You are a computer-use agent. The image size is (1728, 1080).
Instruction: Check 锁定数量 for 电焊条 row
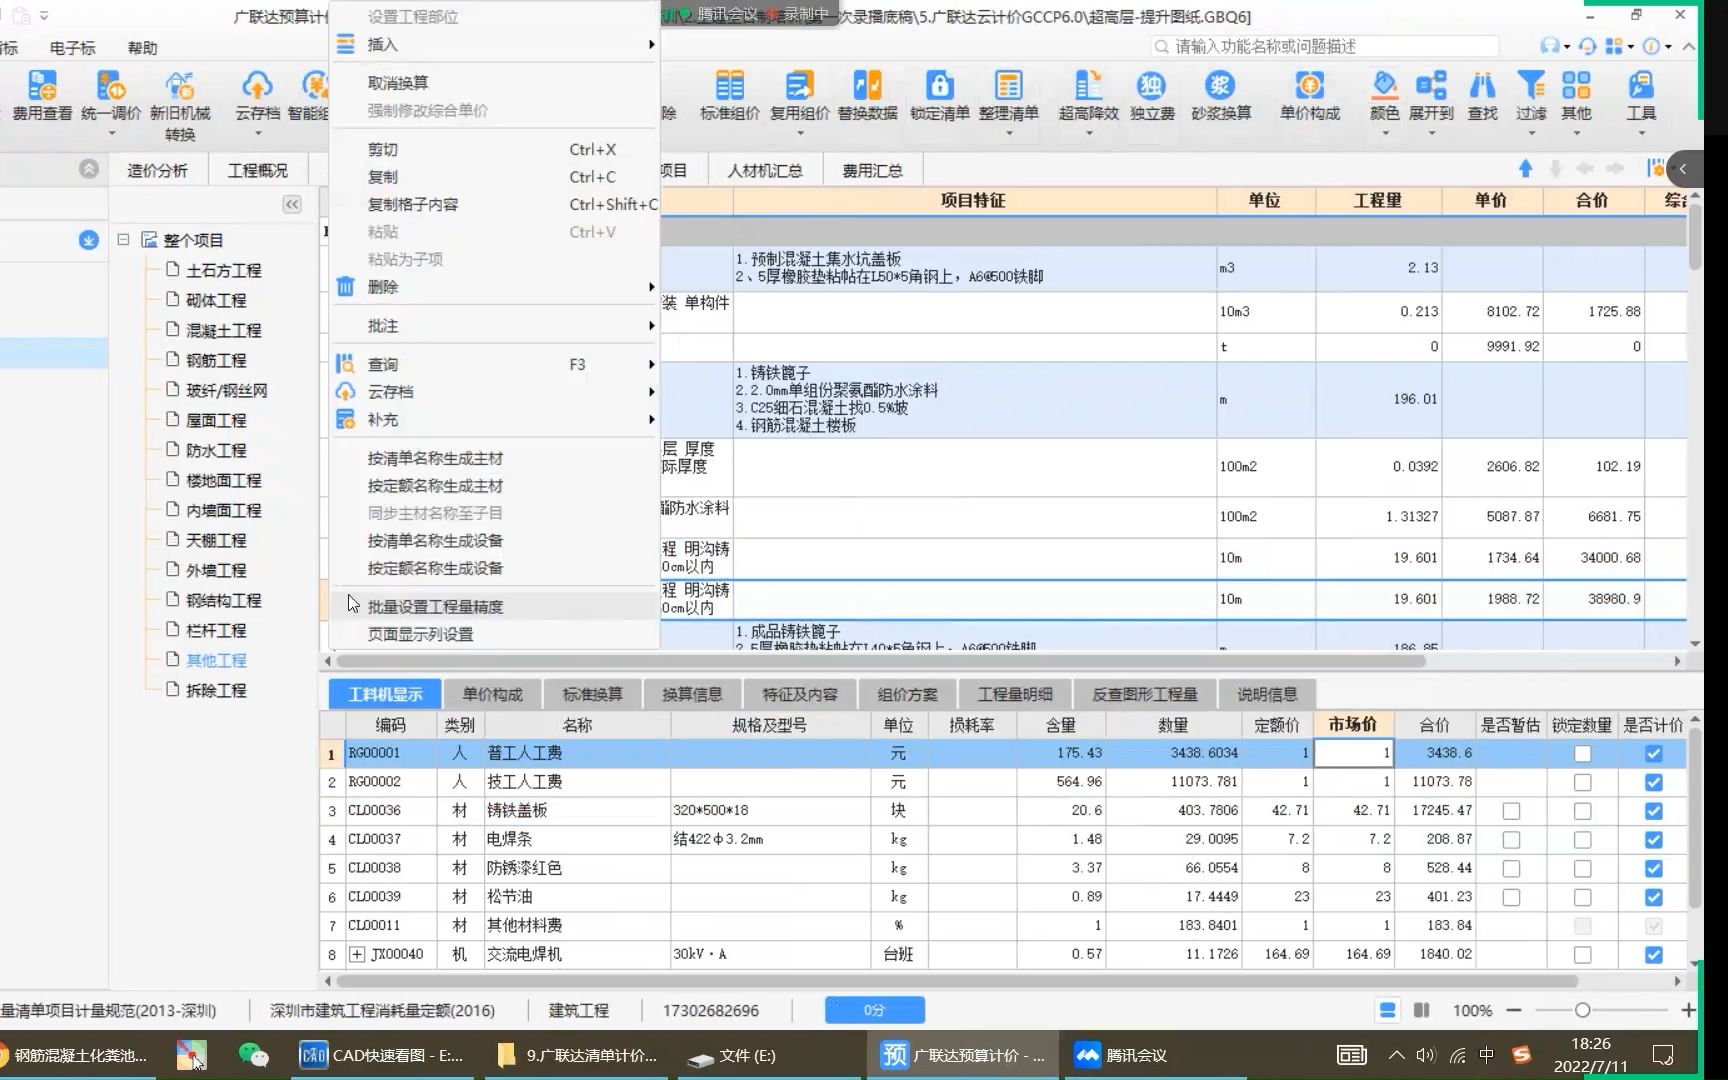[1582, 839]
